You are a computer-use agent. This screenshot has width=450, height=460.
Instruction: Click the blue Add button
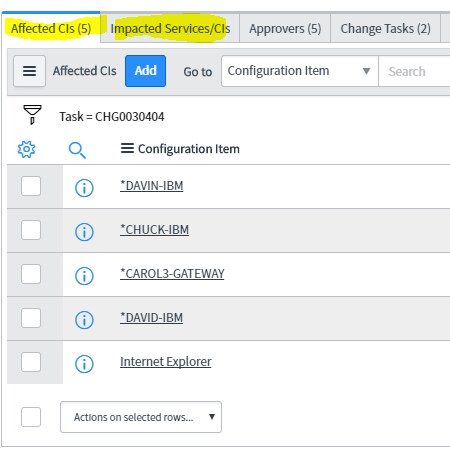tap(145, 71)
